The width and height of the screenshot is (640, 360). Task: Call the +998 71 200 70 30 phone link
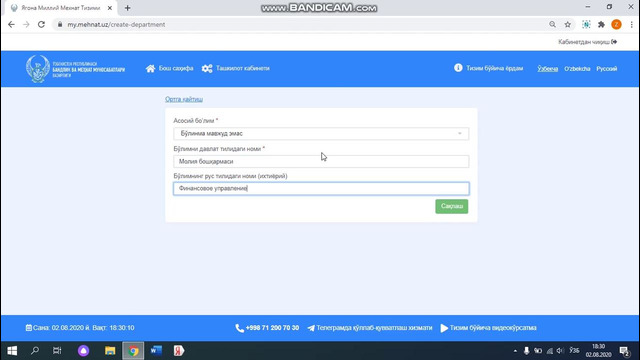(x=267, y=328)
